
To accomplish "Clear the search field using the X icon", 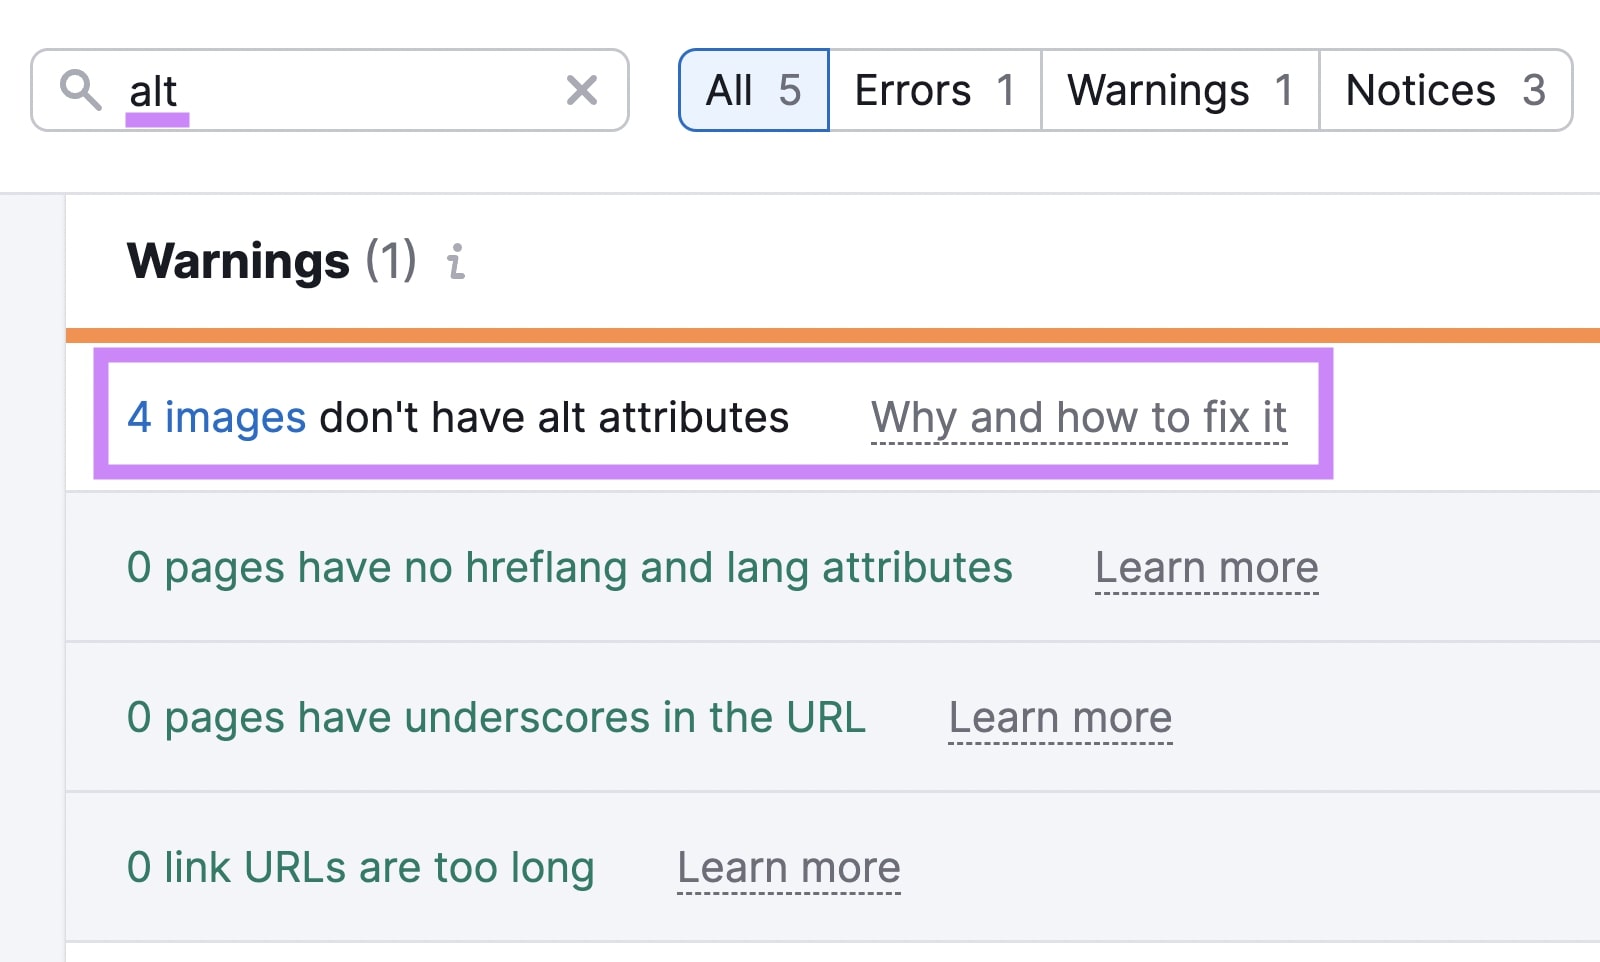I will click(581, 91).
